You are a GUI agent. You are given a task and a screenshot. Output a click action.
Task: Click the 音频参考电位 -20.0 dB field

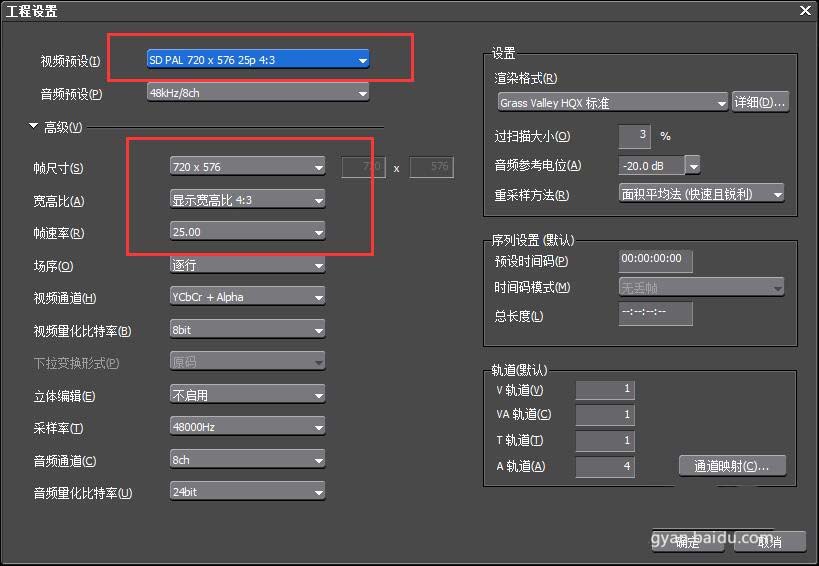coord(651,166)
